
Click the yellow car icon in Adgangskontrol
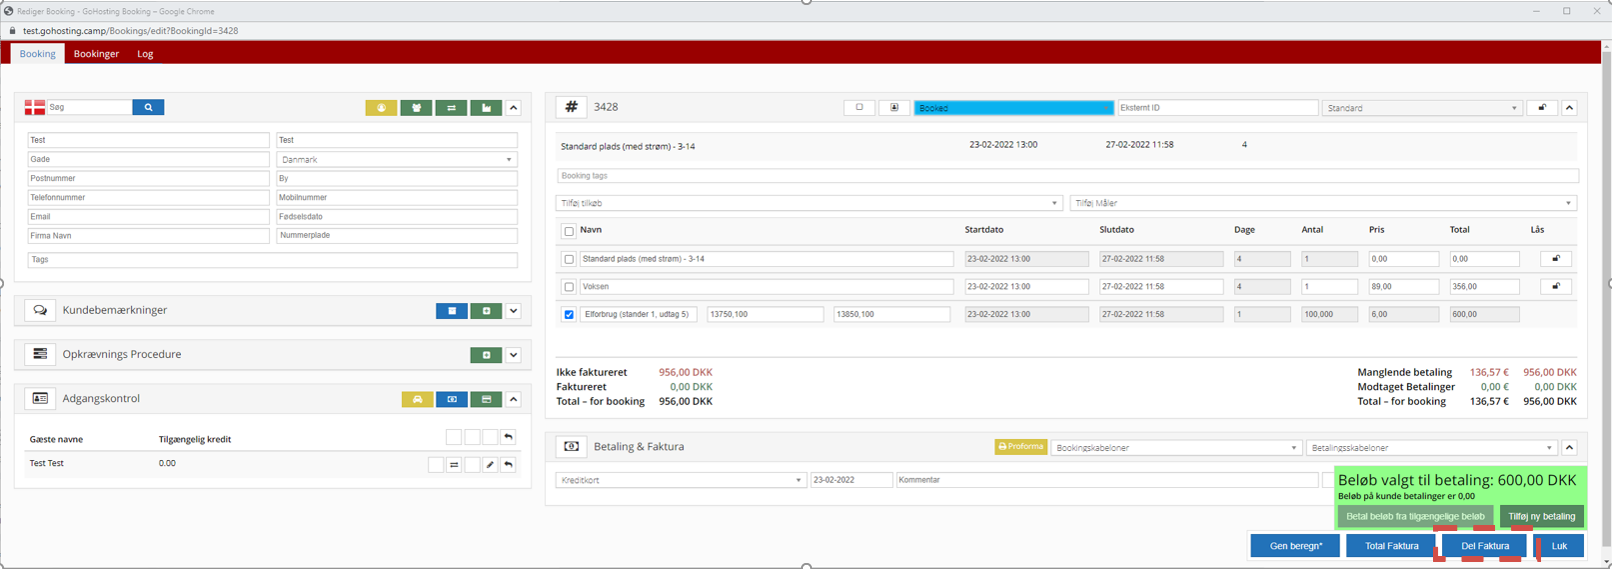click(417, 399)
